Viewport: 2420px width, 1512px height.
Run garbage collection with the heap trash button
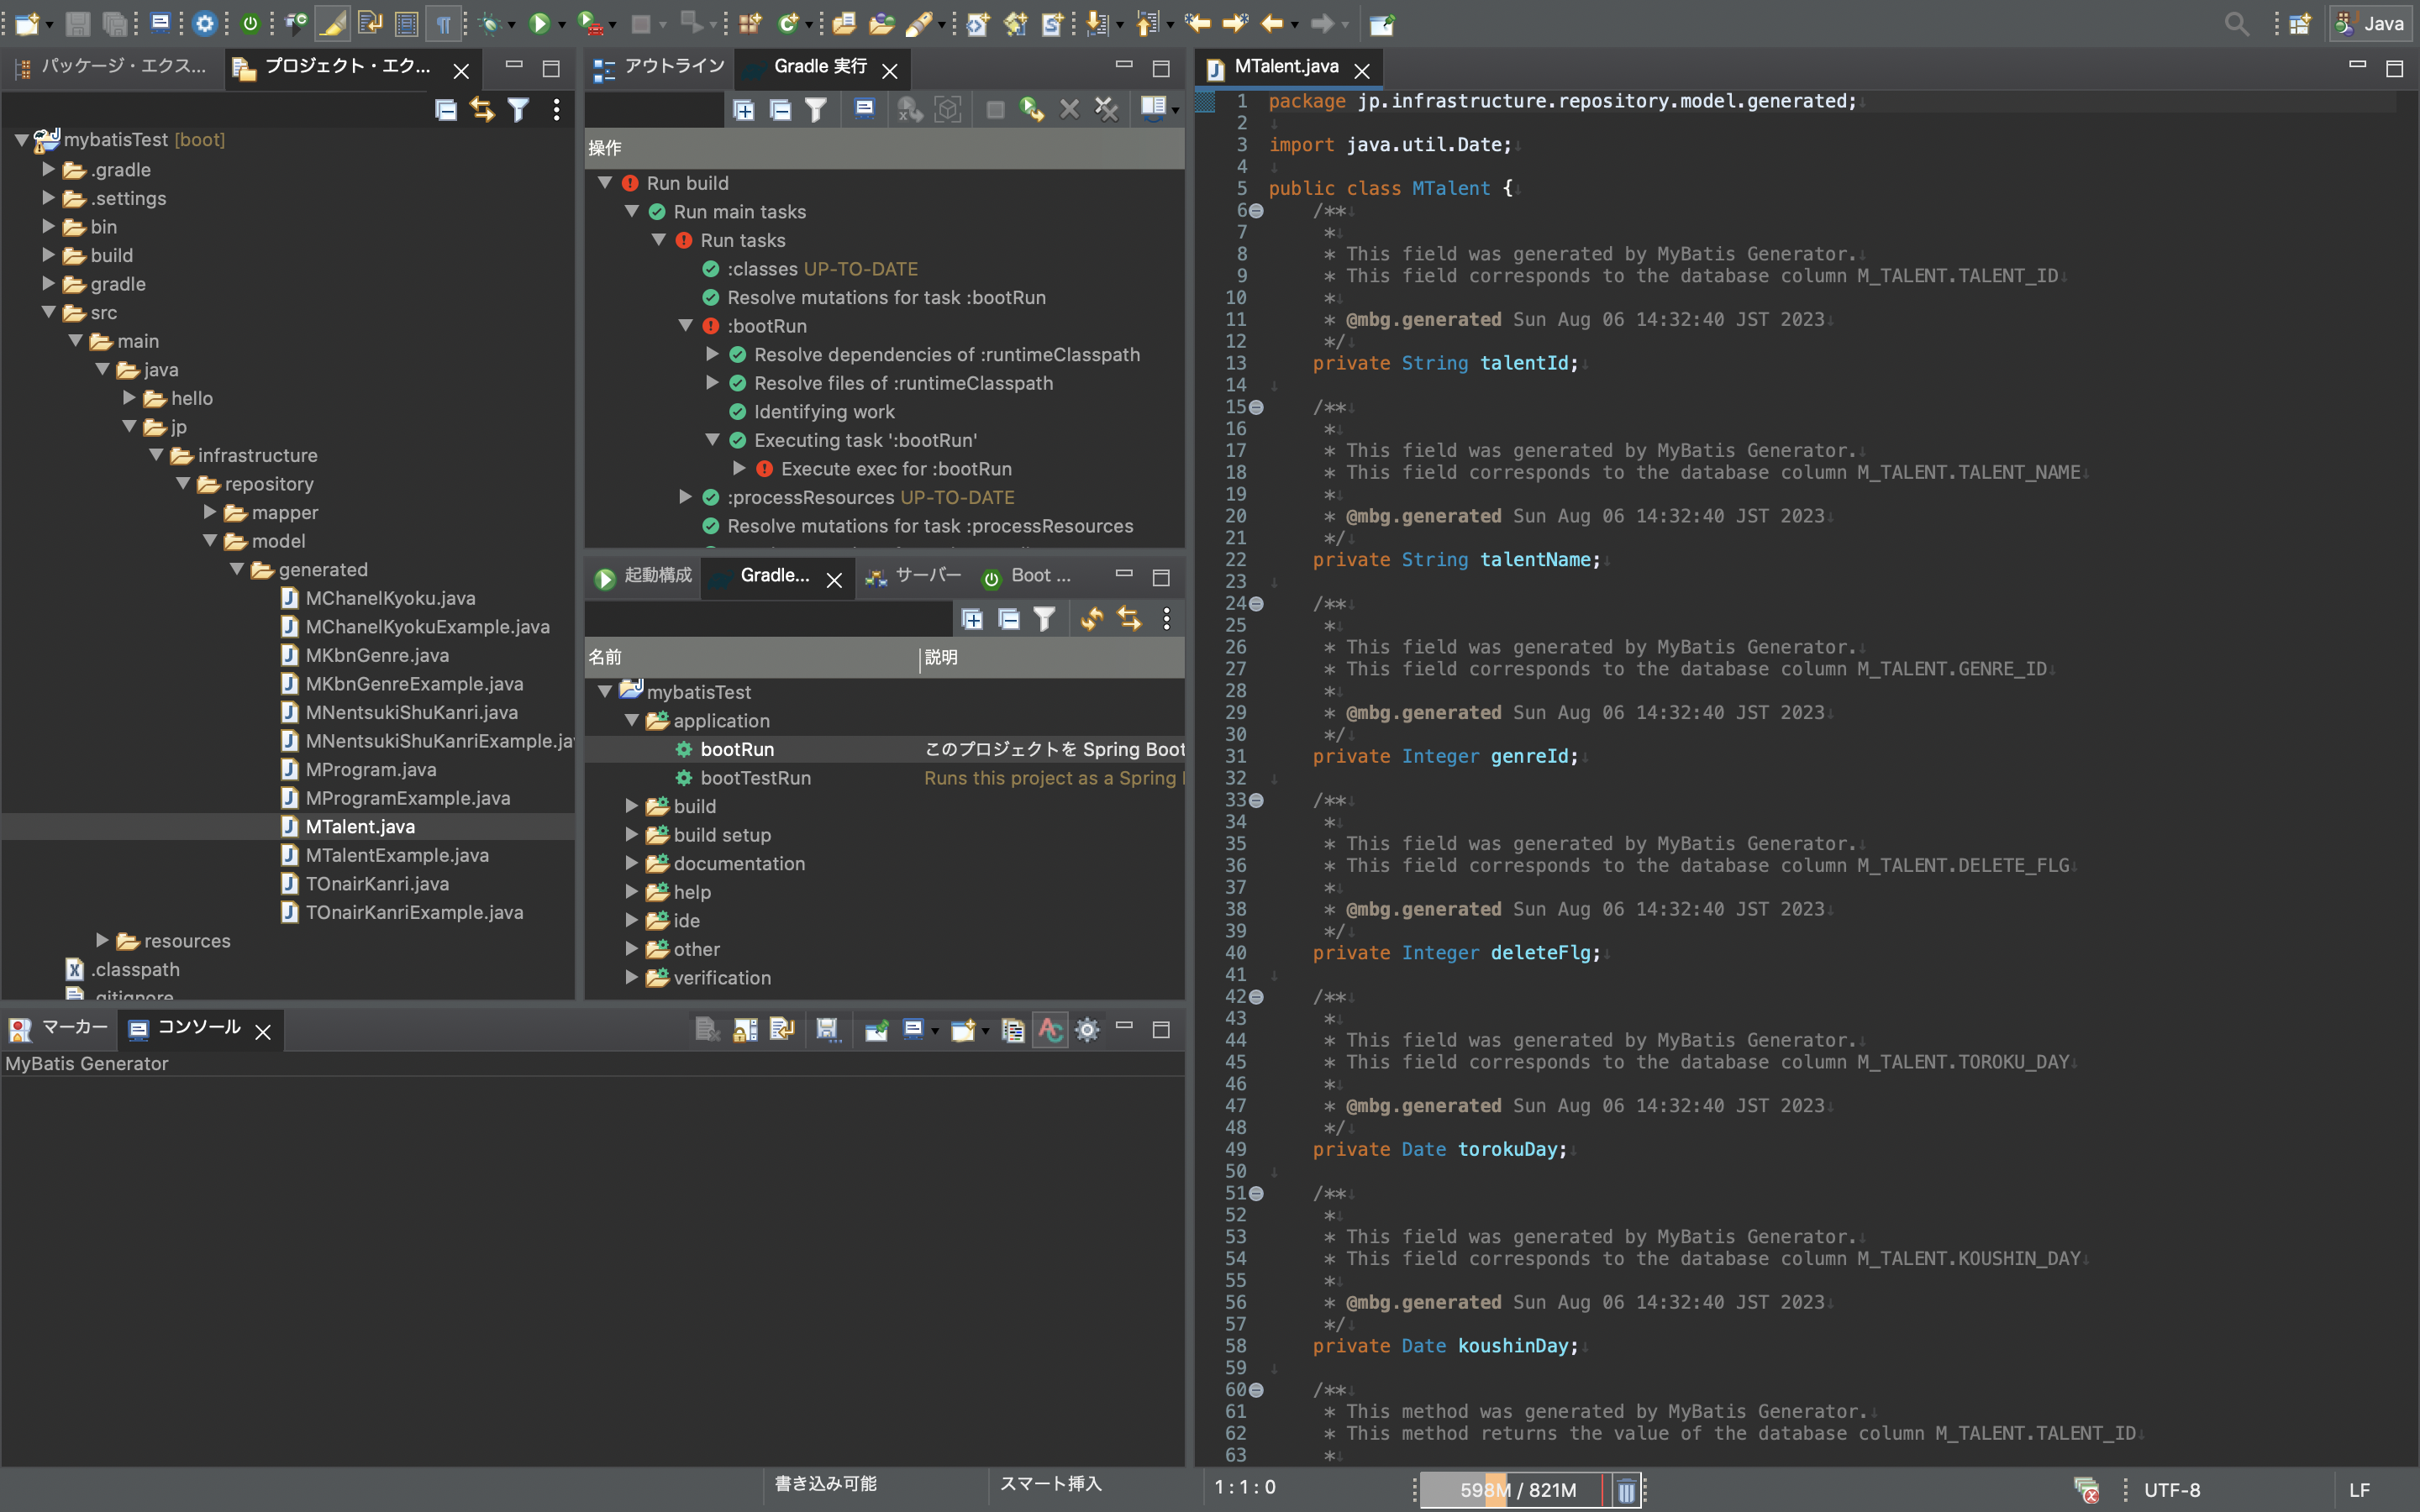pyautogui.click(x=1627, y=1490)
